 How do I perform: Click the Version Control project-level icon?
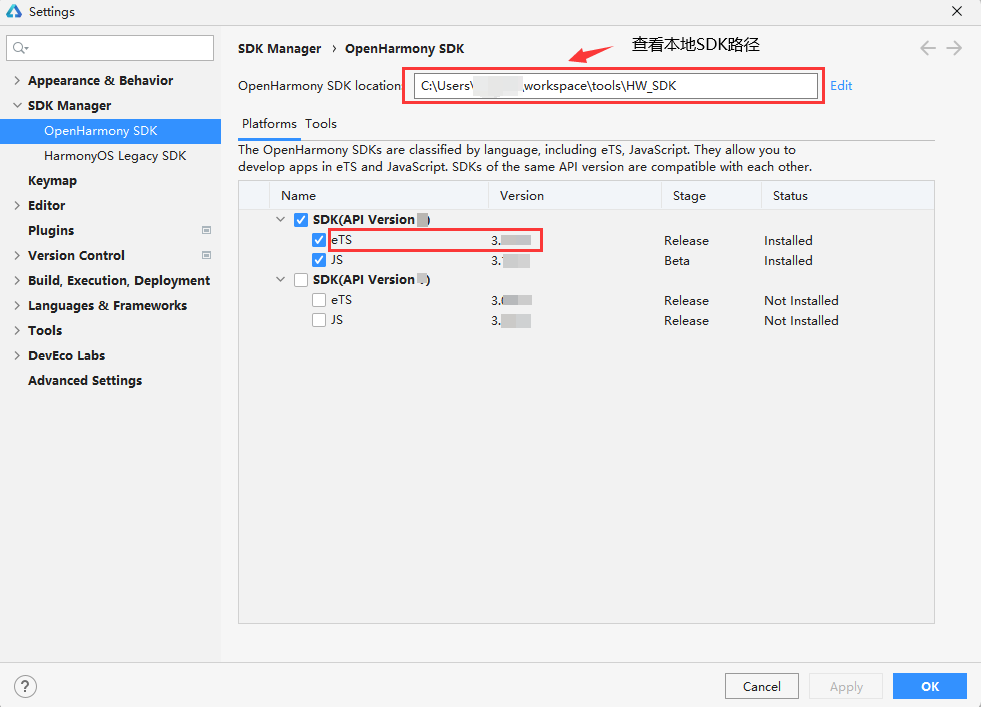206,256
